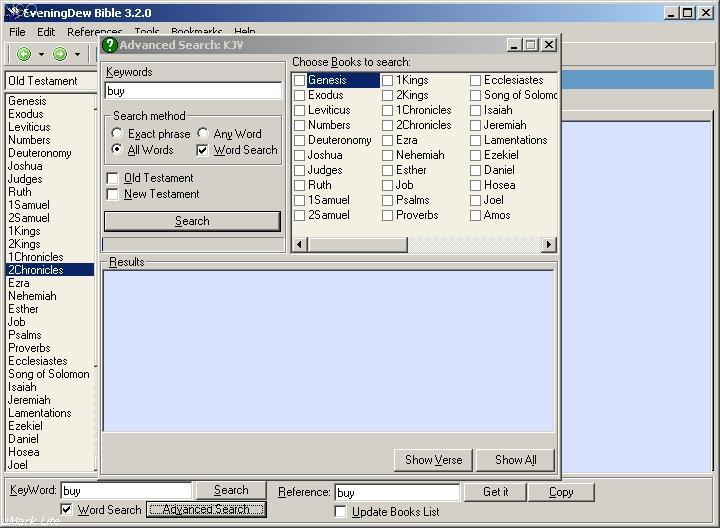Click the Get it button
The height and width of the screenshot is (528, 720).
pos(495,492)
